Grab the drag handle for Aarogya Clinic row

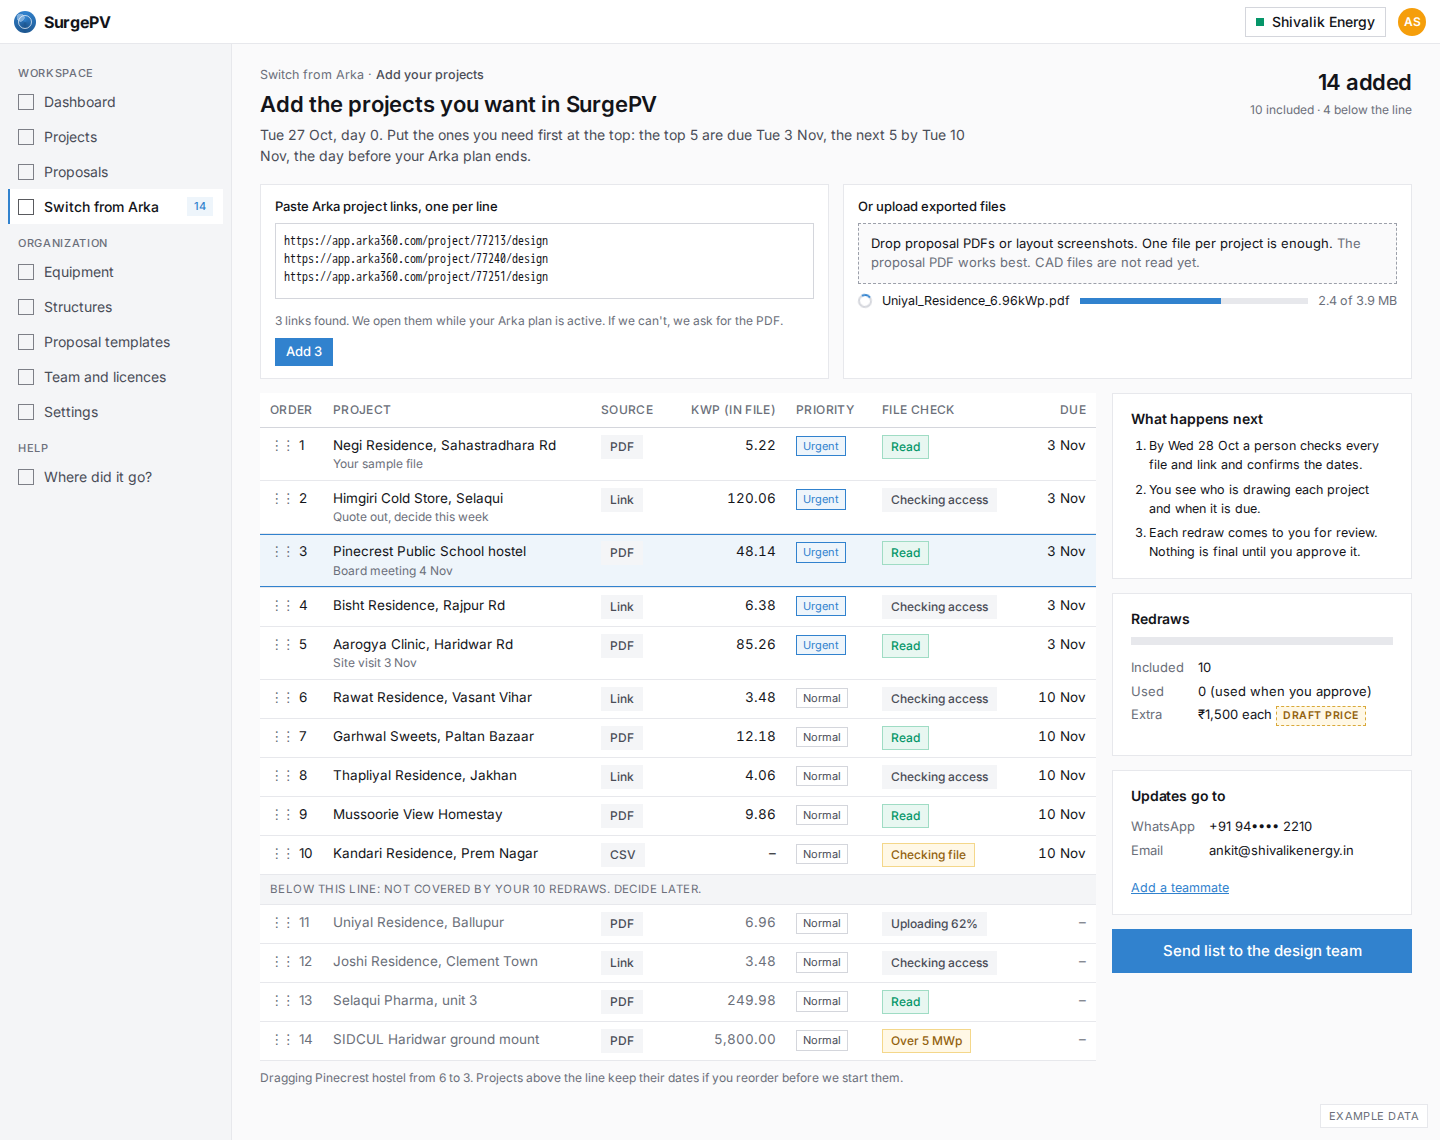pos(282,645)
